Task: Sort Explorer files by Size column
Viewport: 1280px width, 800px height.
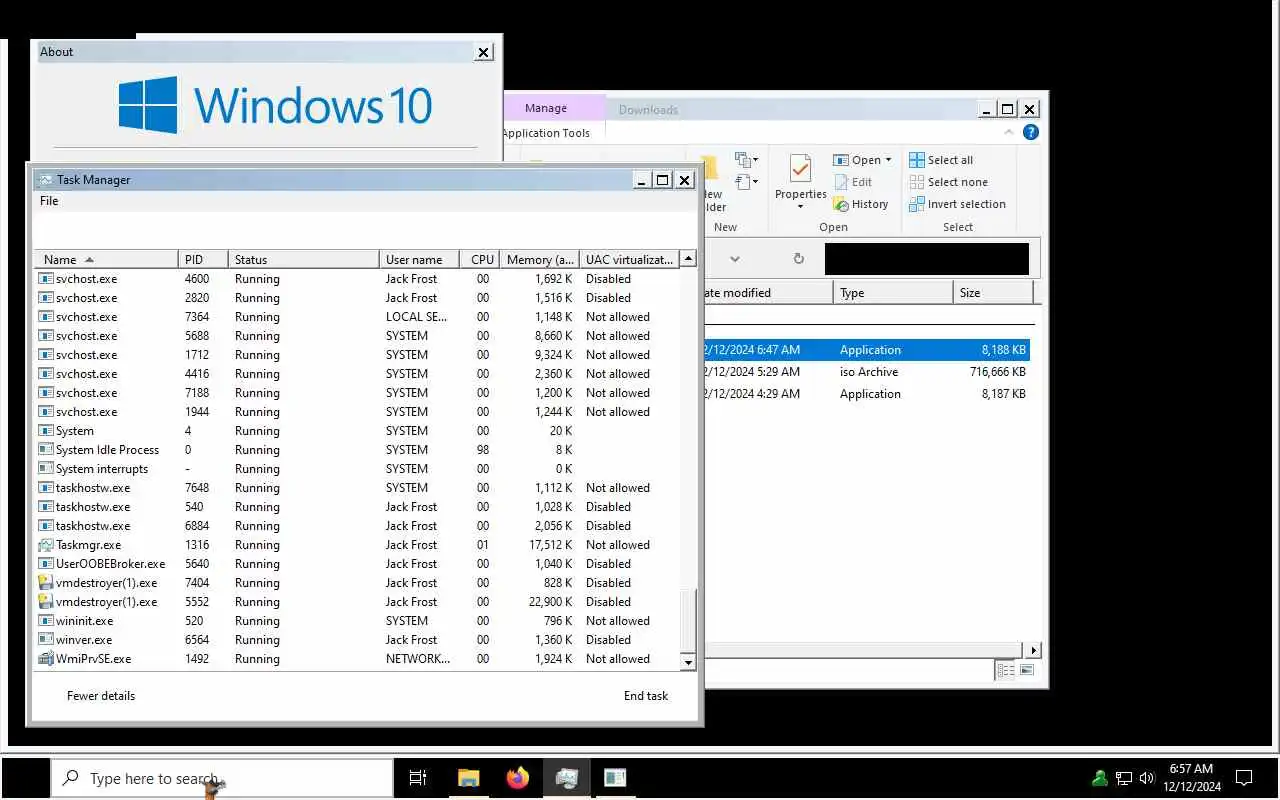Action: coord(993,293)
